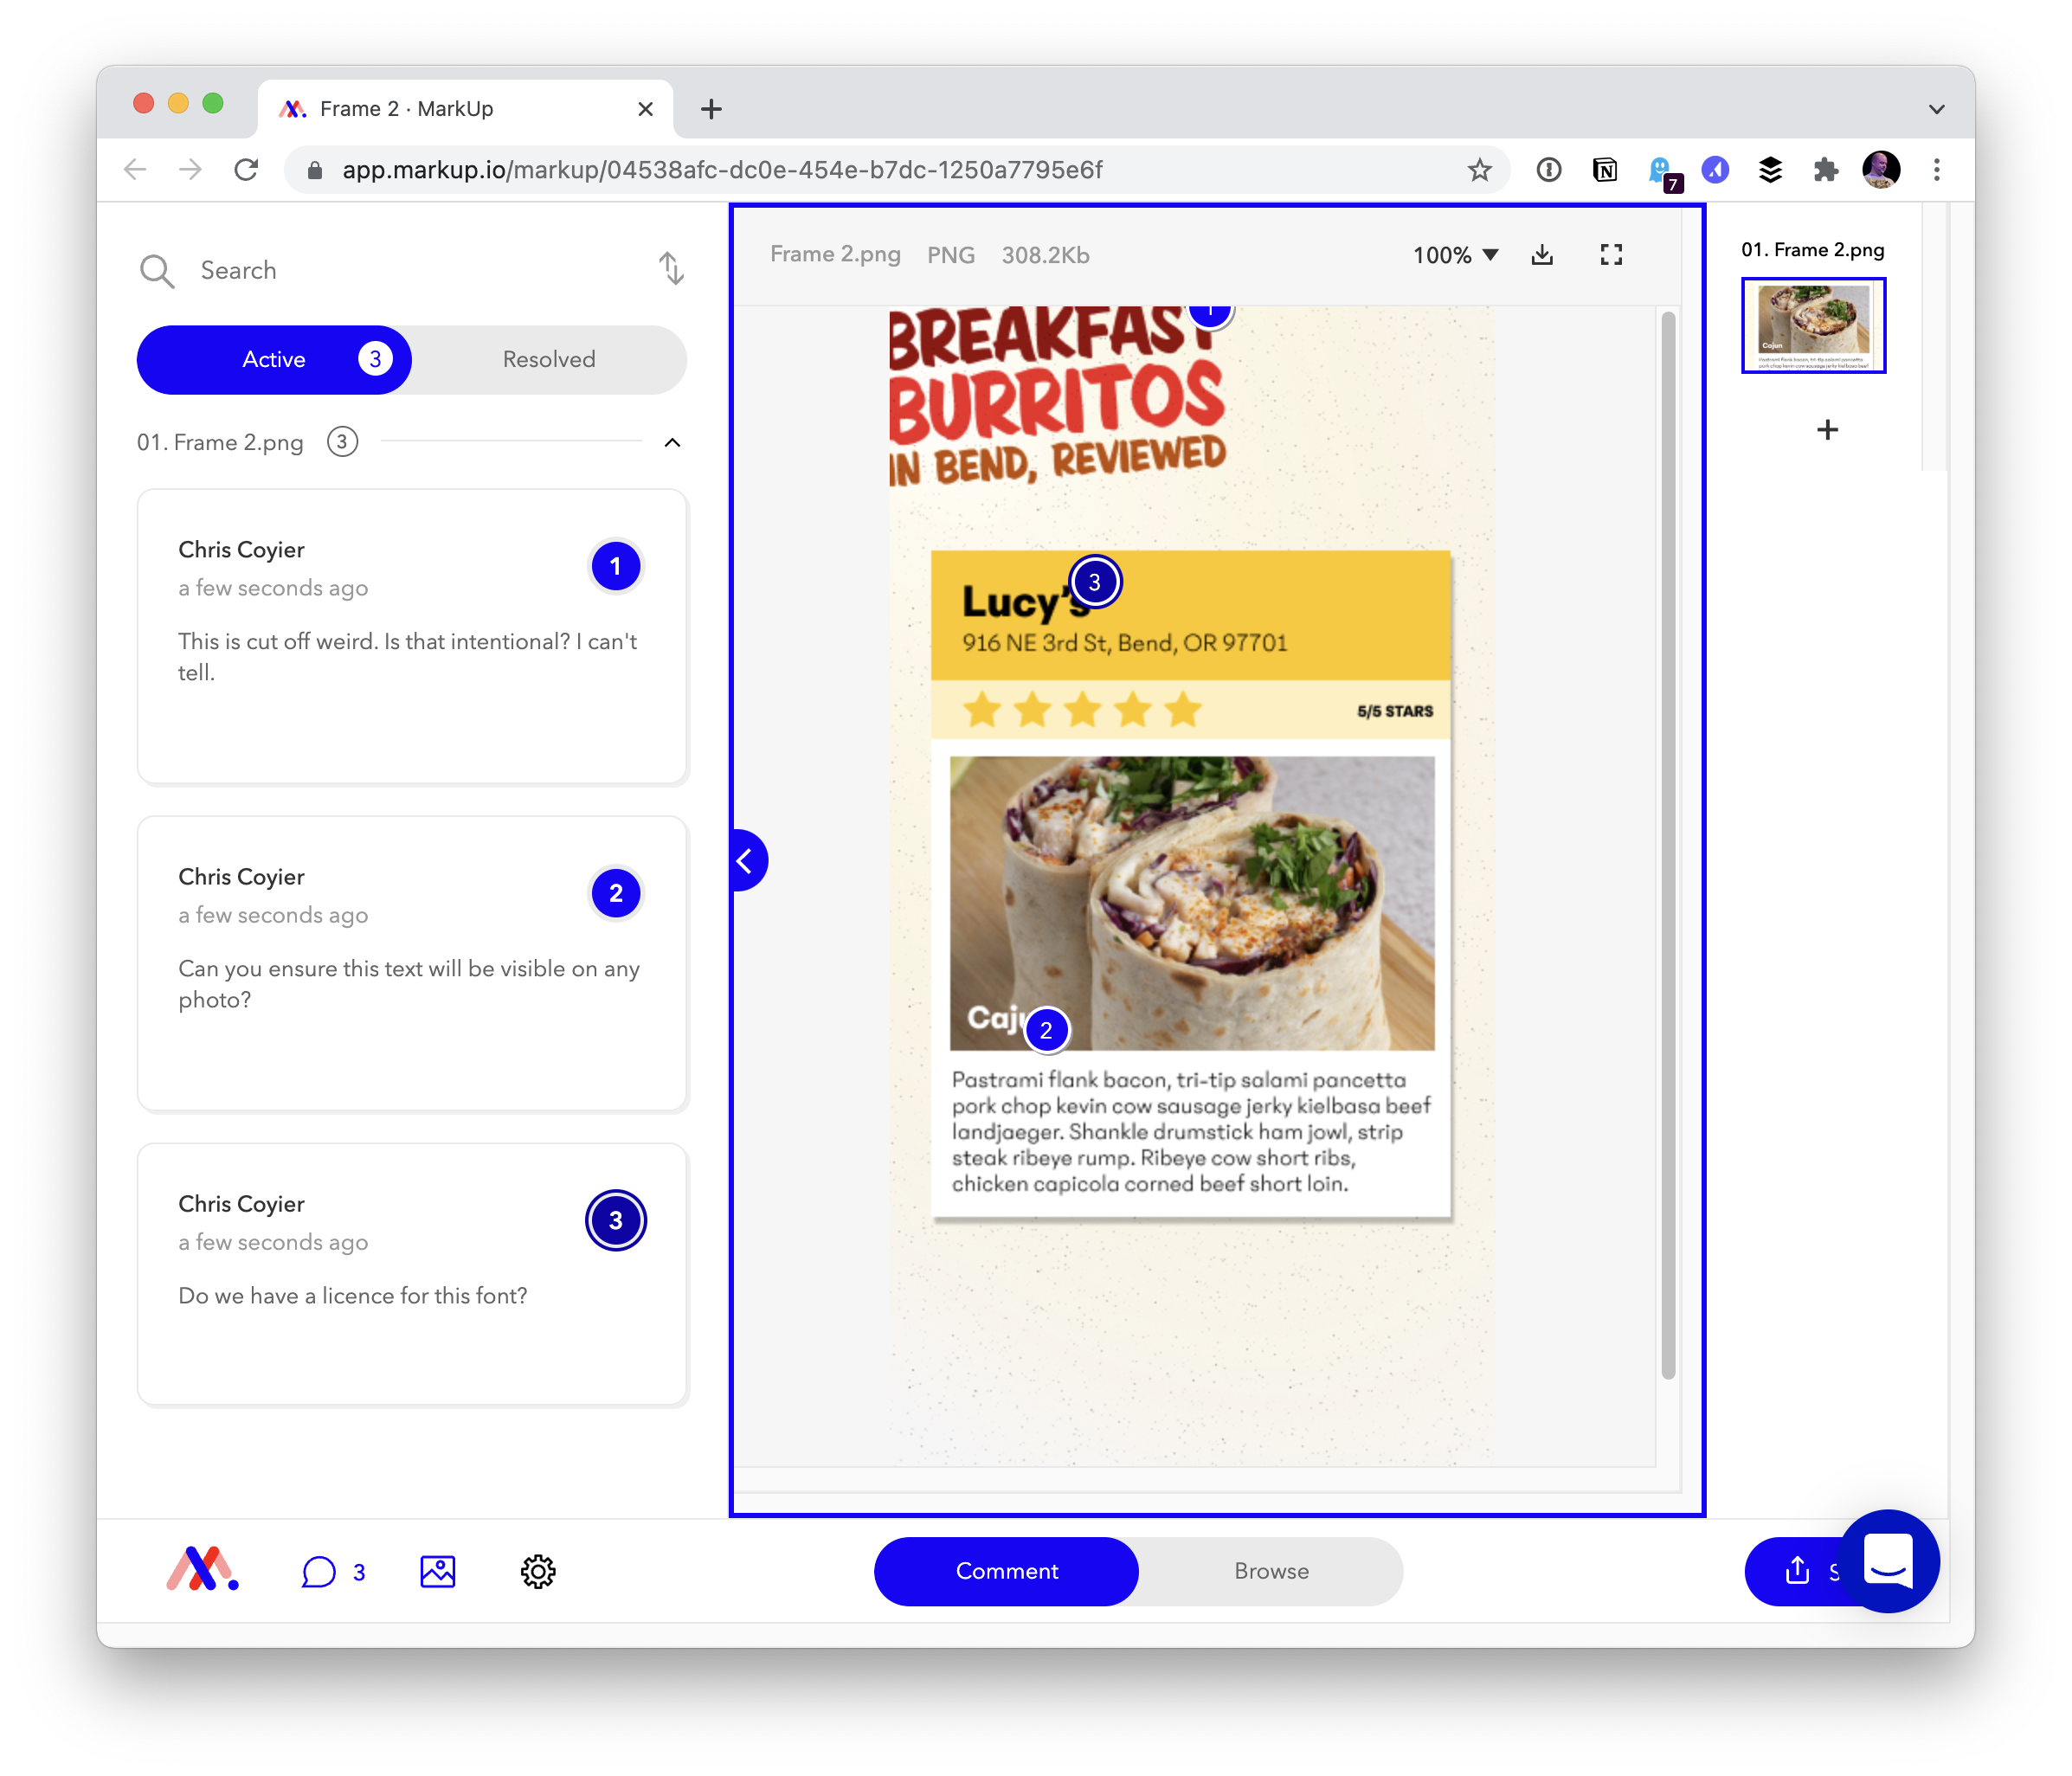Screen dimensions: 2072x1776
Task: Collapse the 01. Frame 2.png comment group
Action: 672,442
